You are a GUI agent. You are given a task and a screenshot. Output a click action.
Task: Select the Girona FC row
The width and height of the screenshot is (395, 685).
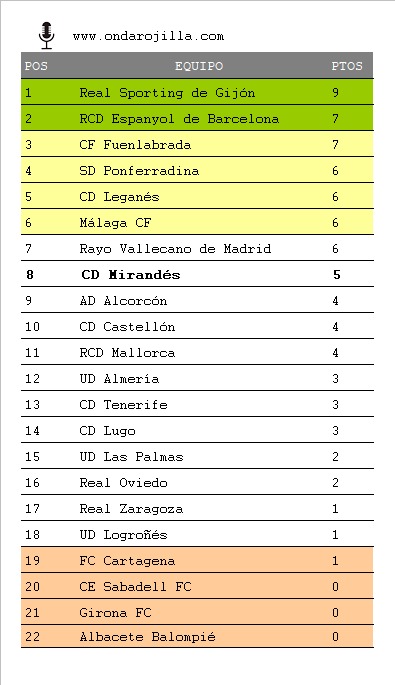197,612
